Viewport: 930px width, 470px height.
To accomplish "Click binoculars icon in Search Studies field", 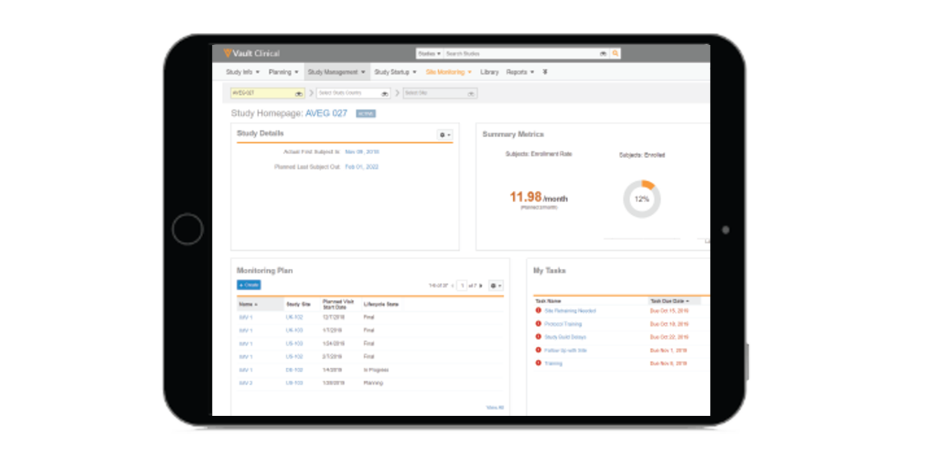I will point(602,53).
